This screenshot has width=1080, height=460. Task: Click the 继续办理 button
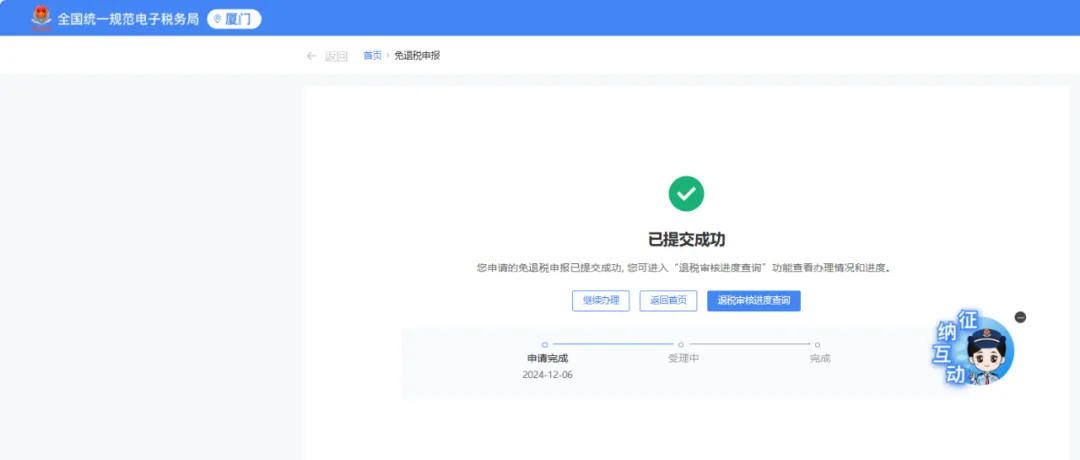[601, 301]
